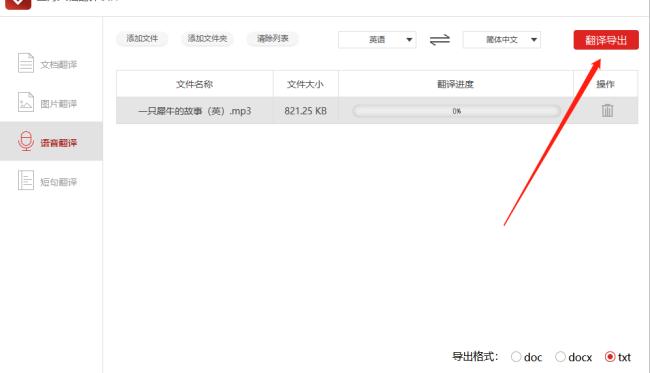
Task: Open the 短句翻译 short sentence section
Action: click(x=51, y=181)
